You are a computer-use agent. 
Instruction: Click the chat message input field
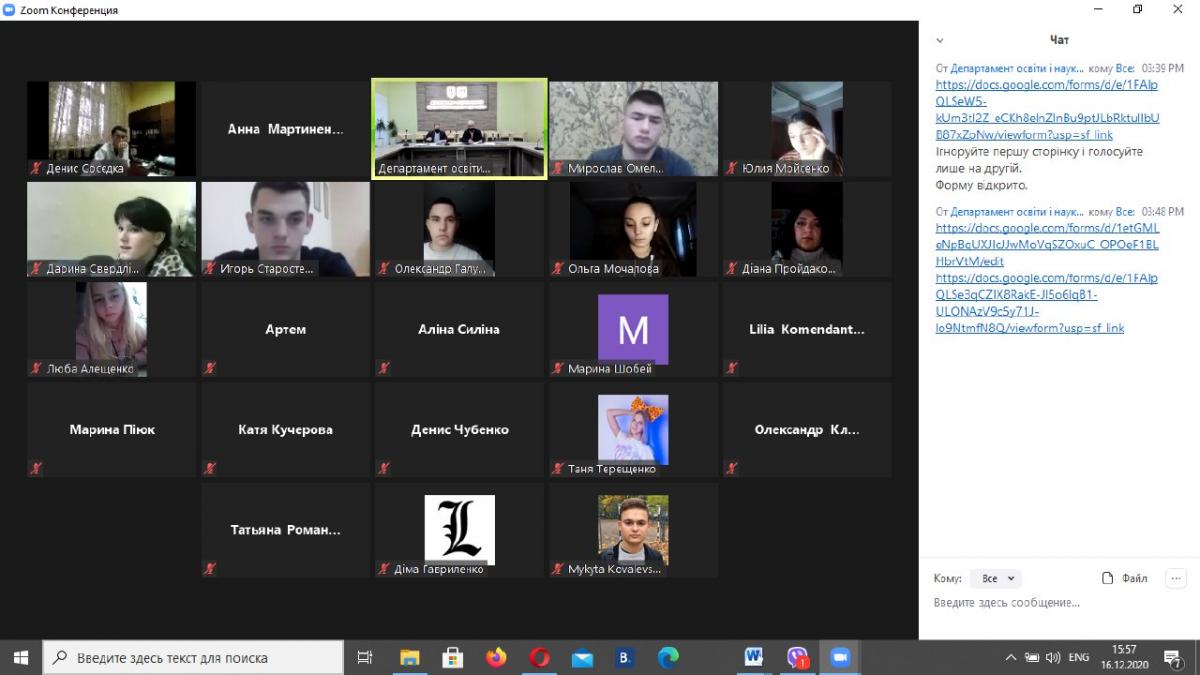click(1058, 603)
